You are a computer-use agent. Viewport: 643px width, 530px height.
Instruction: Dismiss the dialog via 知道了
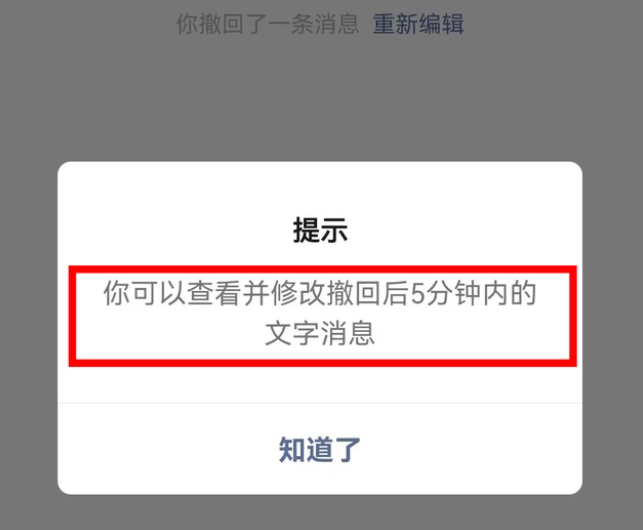click(320, 450)
